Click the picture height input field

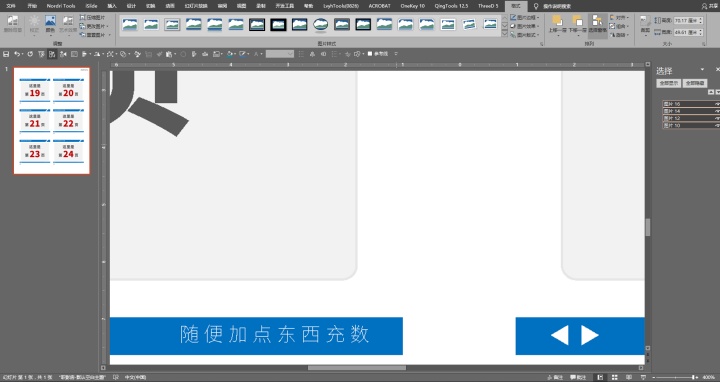tap(688, 21)
